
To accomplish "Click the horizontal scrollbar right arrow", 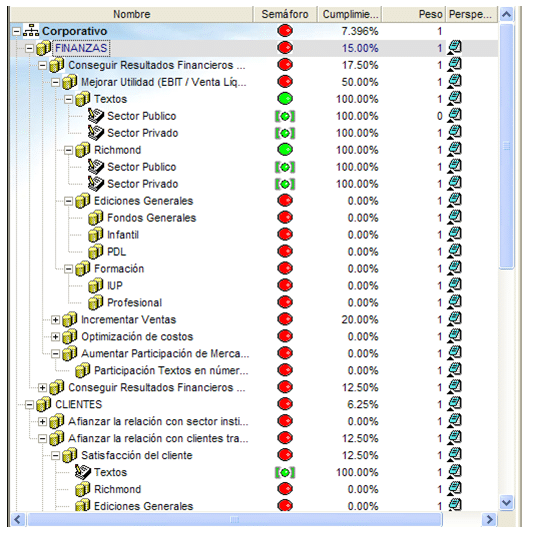I will point(490,519).
